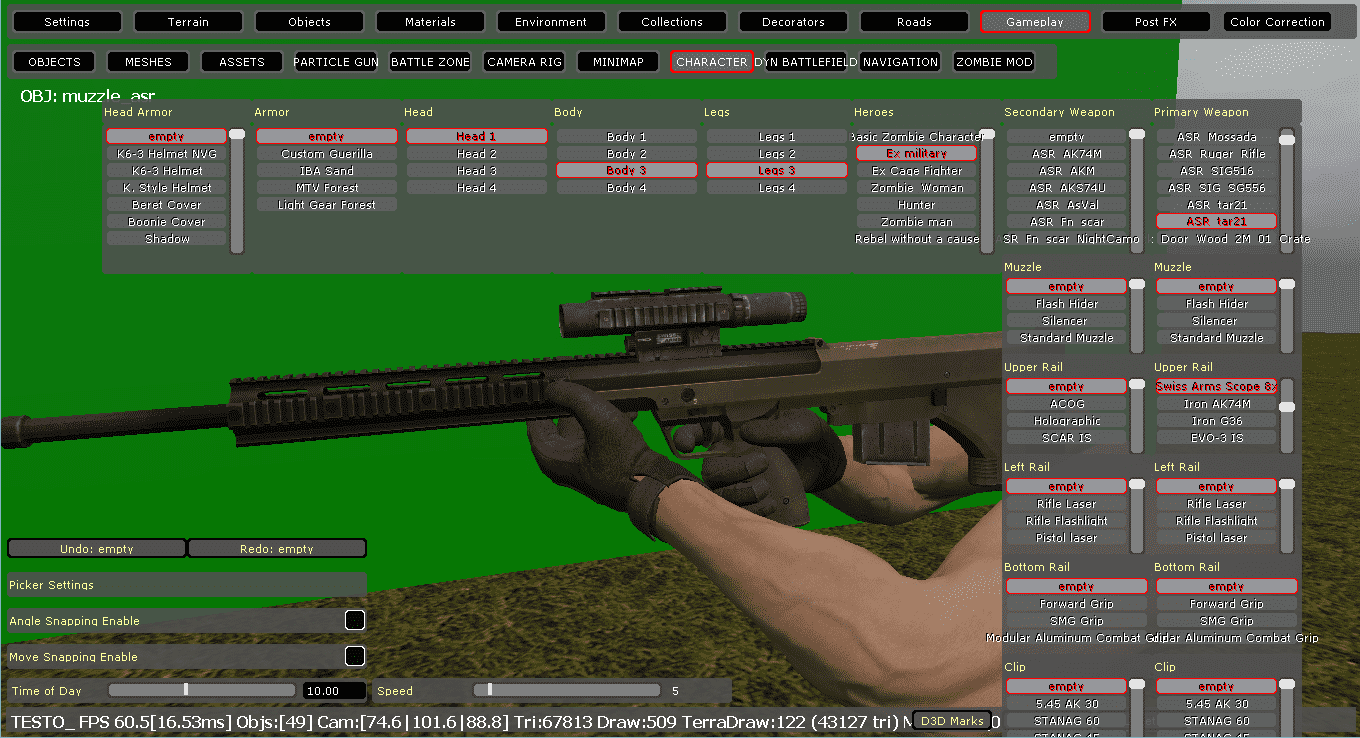Image resolution: width=1360 pixels, height=738 pixels.
Task: Select the Beret Cover head armor
Action: [x=167, y=205]
